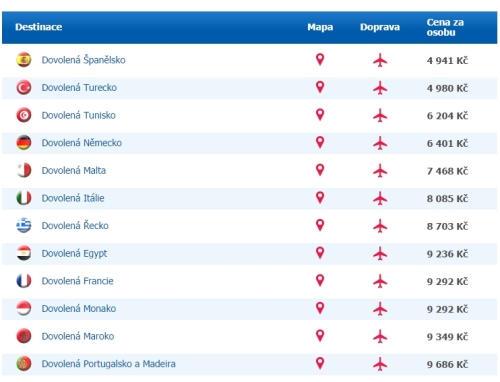This screenshot has width=500, height=382.
Task: Open map pin for Egypt row
Action: pyautogui.click(x=320, y=253)
